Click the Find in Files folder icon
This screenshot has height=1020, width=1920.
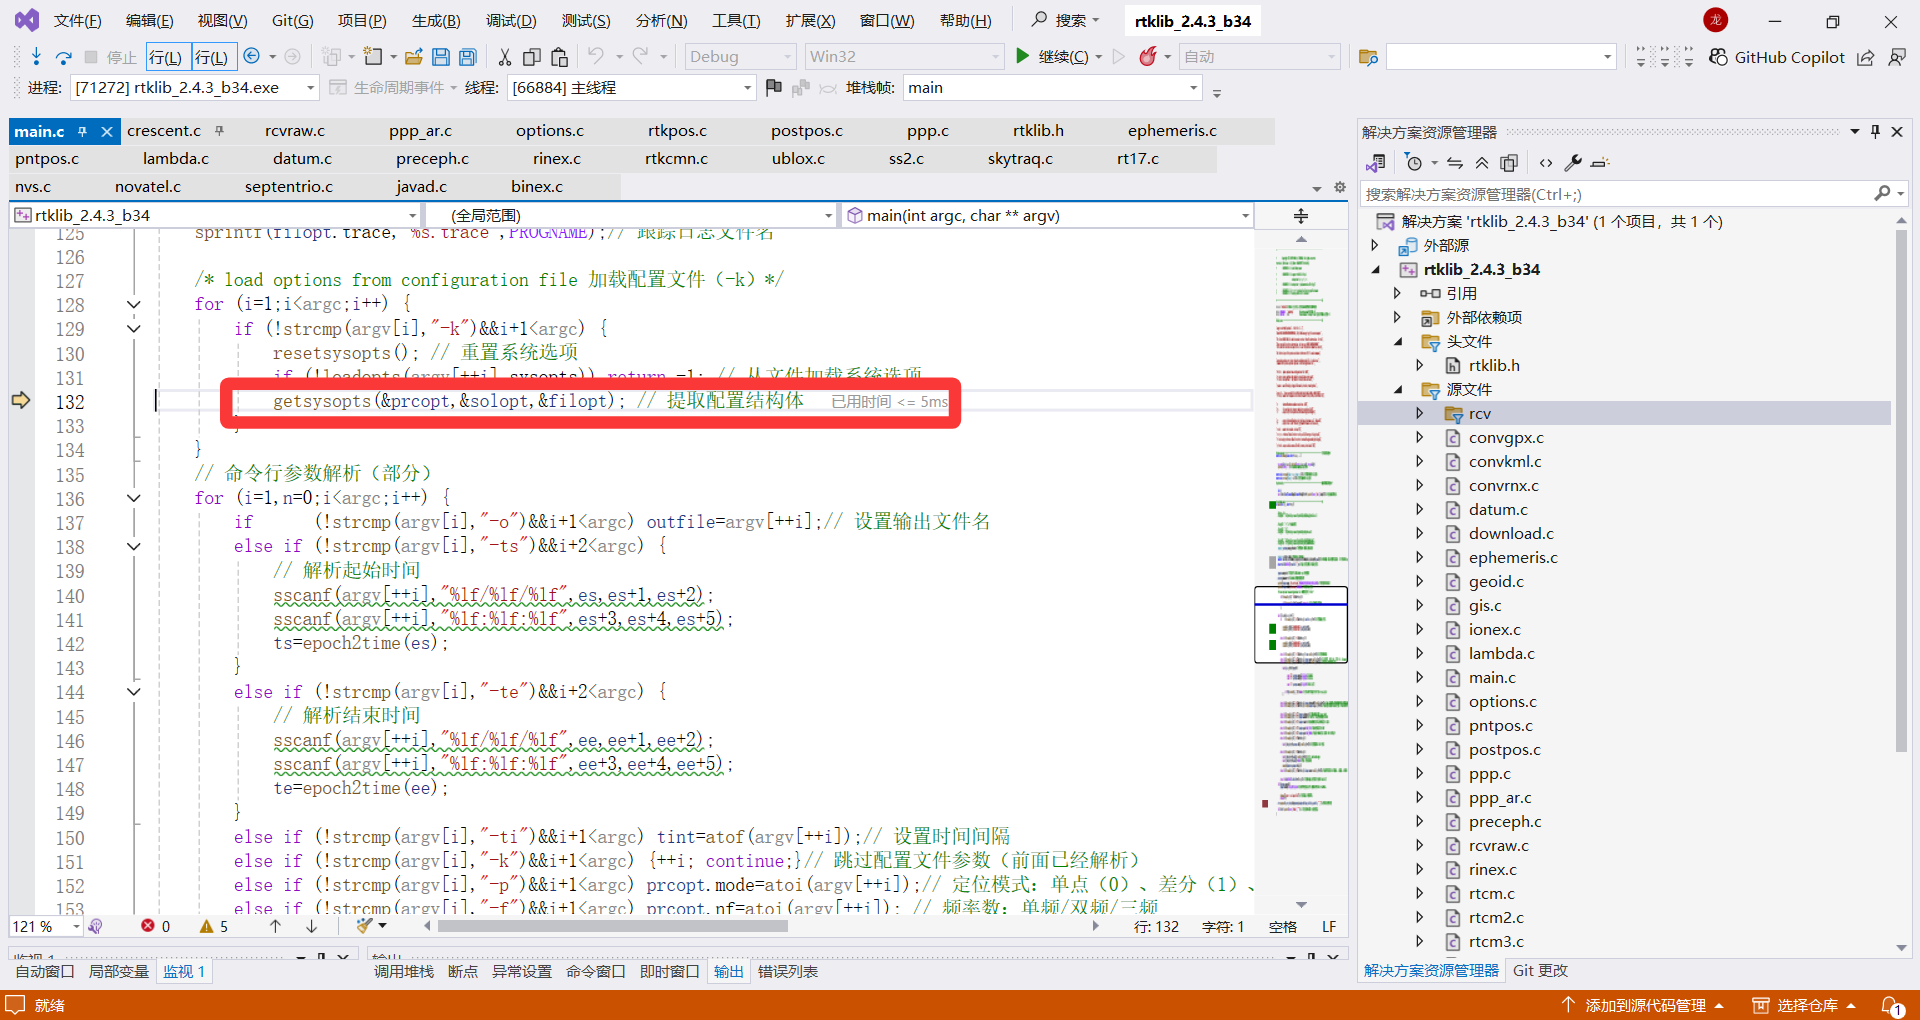pos(1369,57)
